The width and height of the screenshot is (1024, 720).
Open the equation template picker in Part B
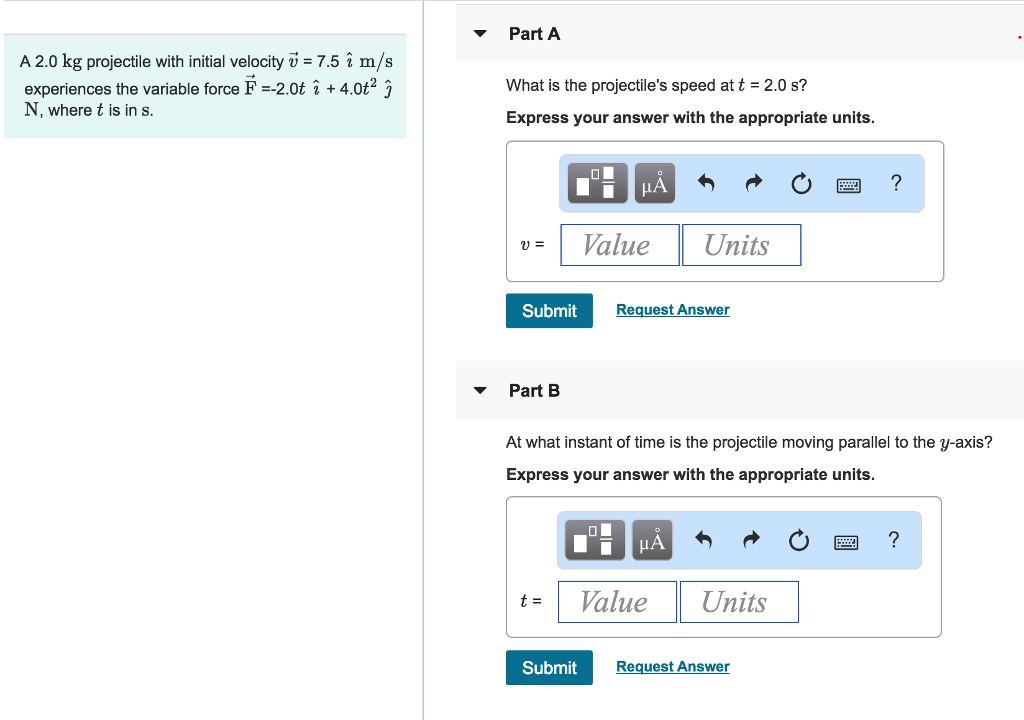(594, 540)
